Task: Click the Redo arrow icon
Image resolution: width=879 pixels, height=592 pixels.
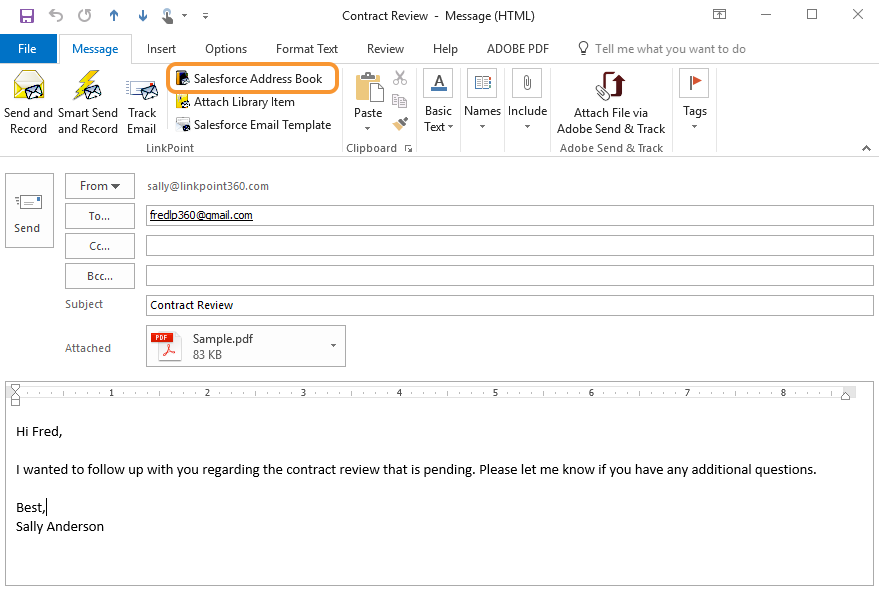Action: 85,16
